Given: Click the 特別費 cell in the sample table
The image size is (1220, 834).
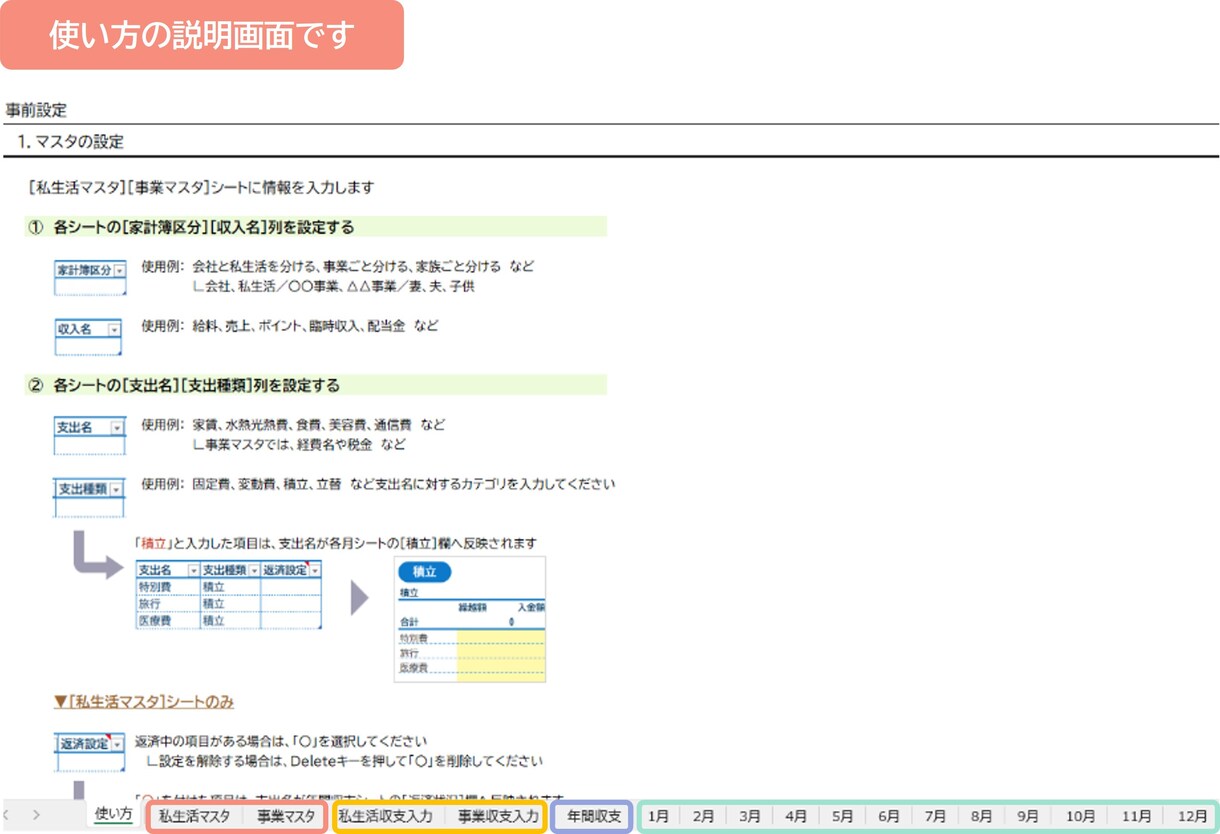Looking at the screenshot, I should pyautogui.click(x=166, y=587).
